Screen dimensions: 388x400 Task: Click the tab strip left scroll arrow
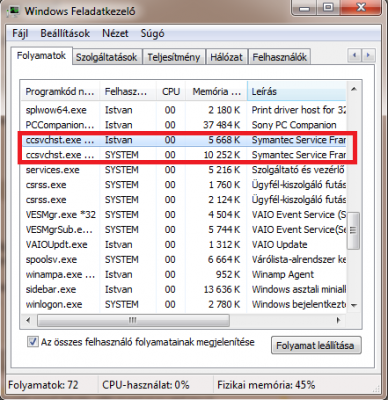(x=355, y=55)
